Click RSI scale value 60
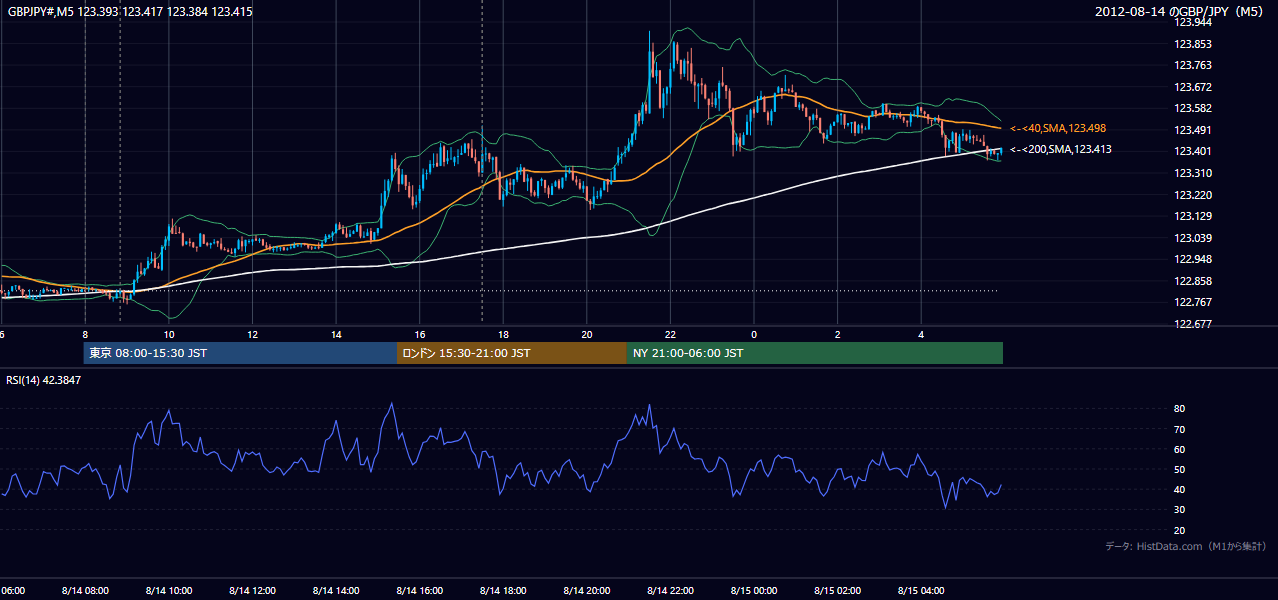 click(1179, 449)
